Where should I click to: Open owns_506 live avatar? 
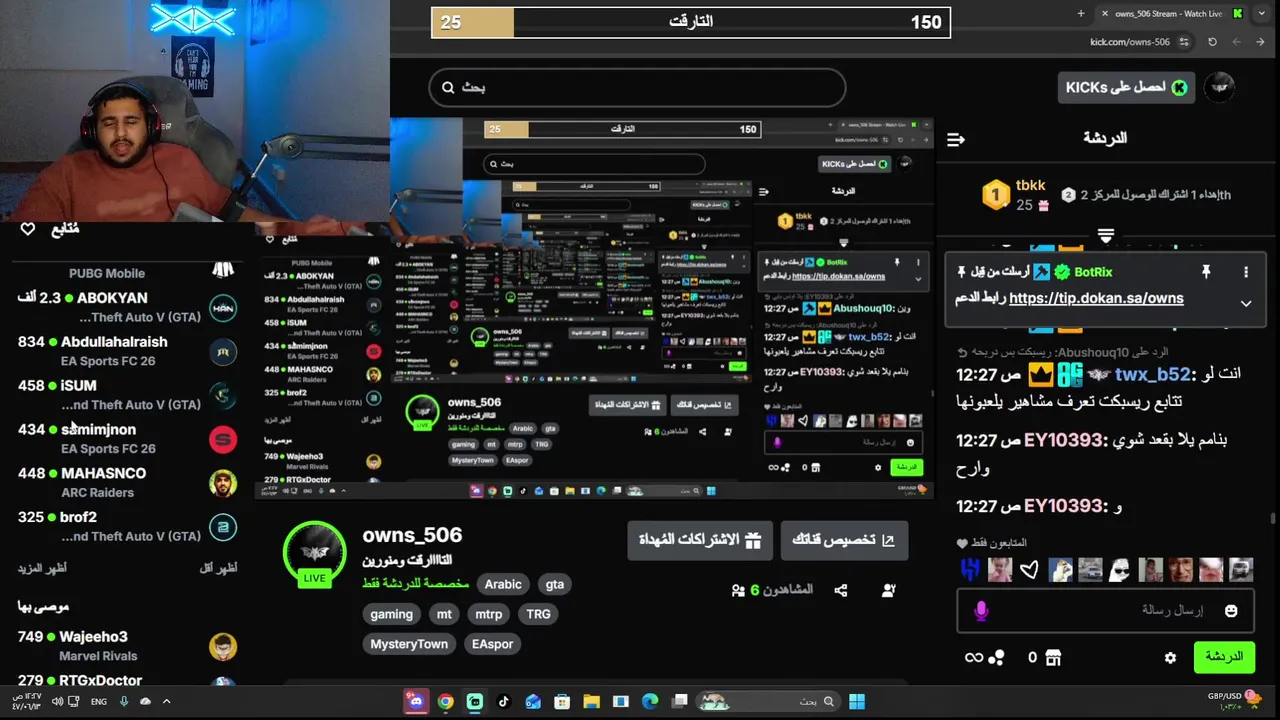[315, 554]
